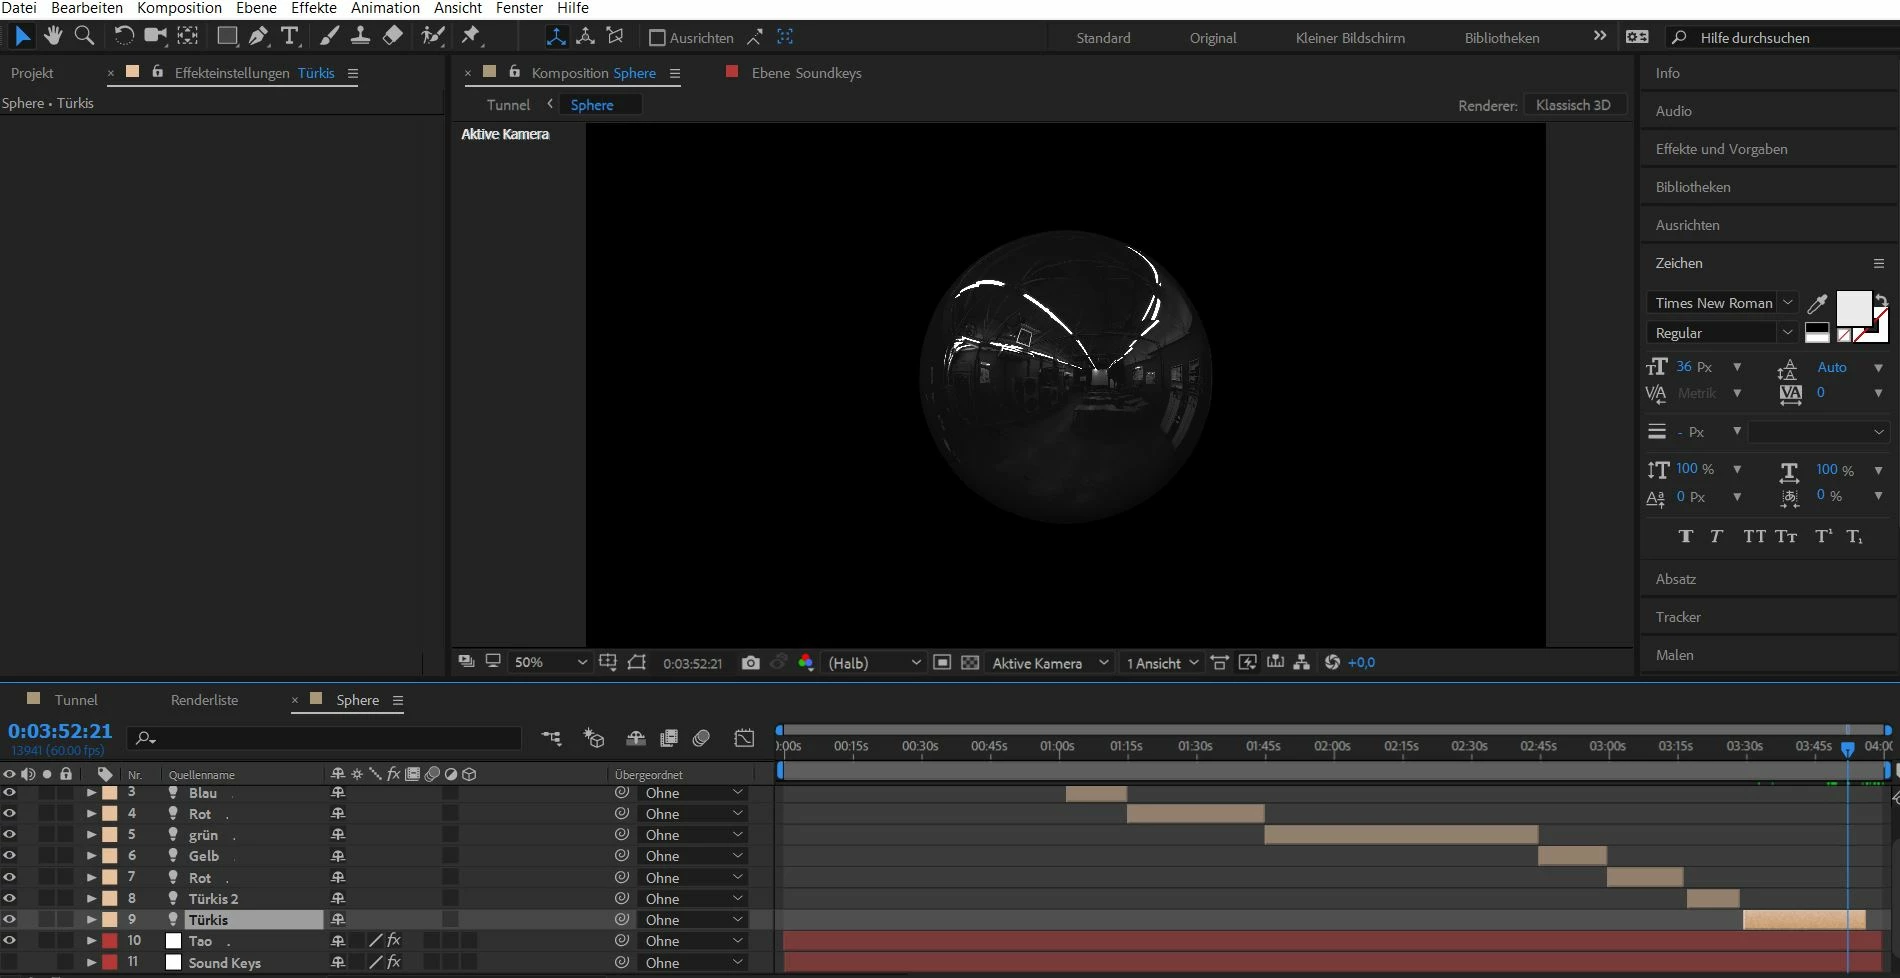This screenshot has width=1900, height=978.
Task: Open the Effekte menu
Action: click(314, 8)
